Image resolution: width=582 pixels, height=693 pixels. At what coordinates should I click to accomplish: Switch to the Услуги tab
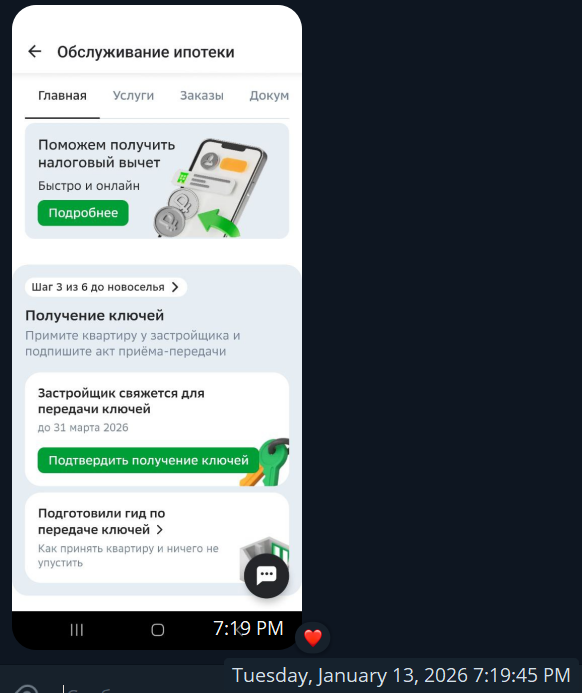[133, 95]
